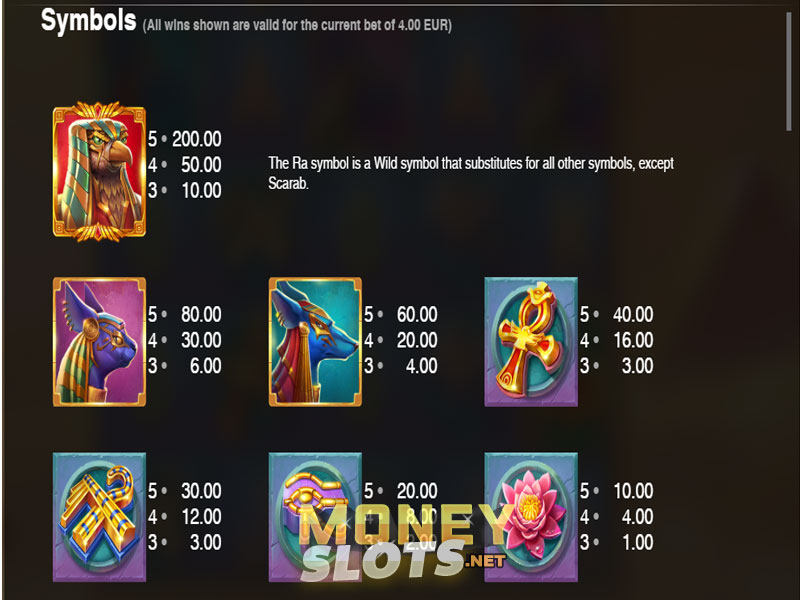Click the Ra falcon Wild symbol
Image resolution: width=800 pixels, height=600 pixels.
pyautogui.click(x=99, y=171)
